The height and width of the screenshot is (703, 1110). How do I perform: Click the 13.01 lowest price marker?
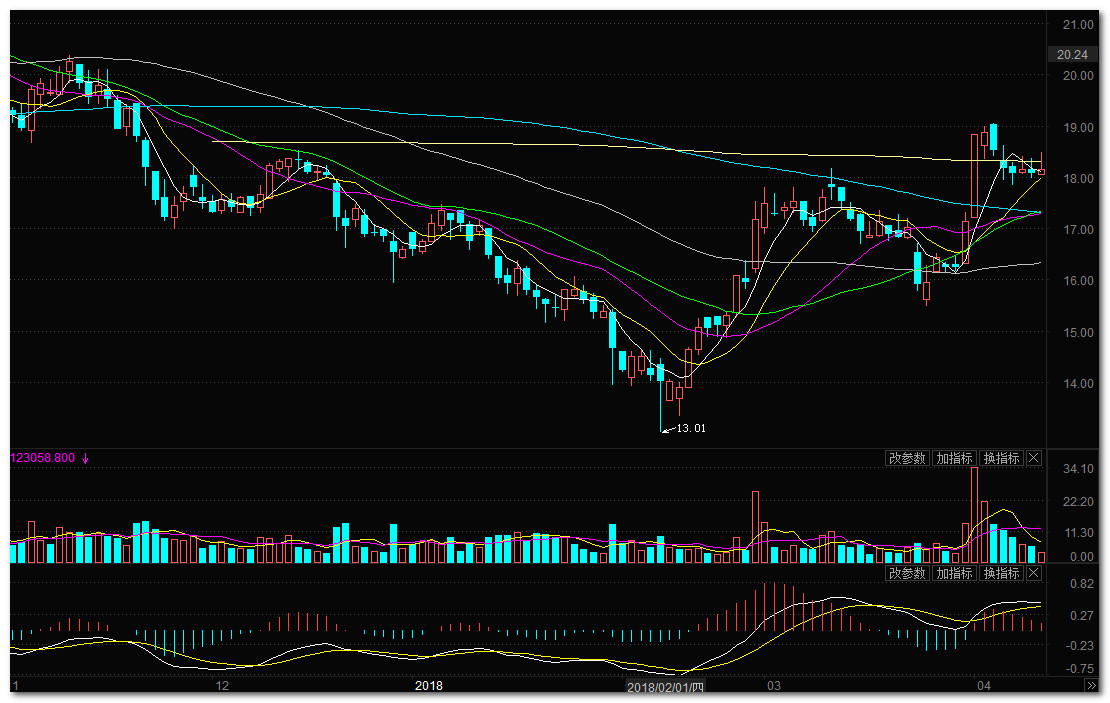pyautogui.click(x=691, y=428)
